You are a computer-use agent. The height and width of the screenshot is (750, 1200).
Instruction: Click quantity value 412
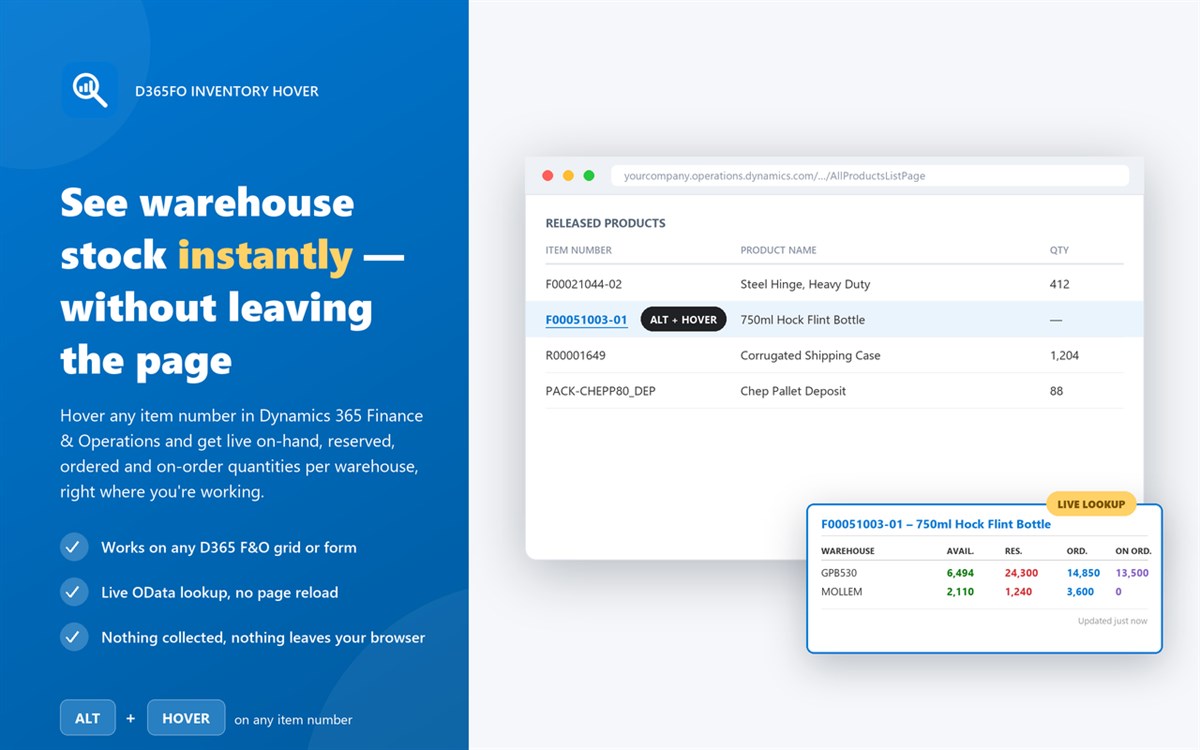1059,284
